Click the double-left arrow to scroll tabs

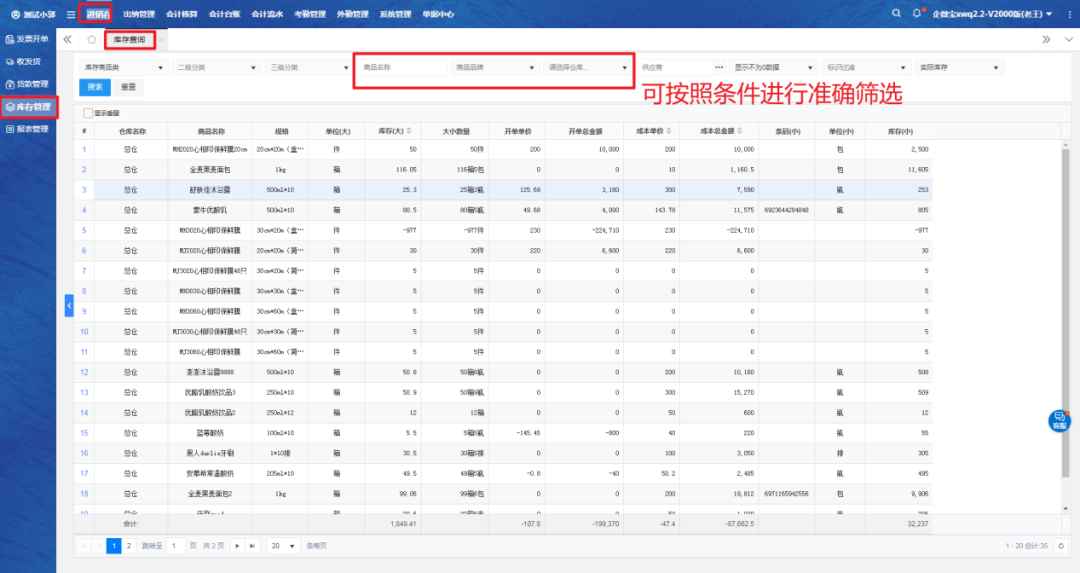click(x=67, y=39)
